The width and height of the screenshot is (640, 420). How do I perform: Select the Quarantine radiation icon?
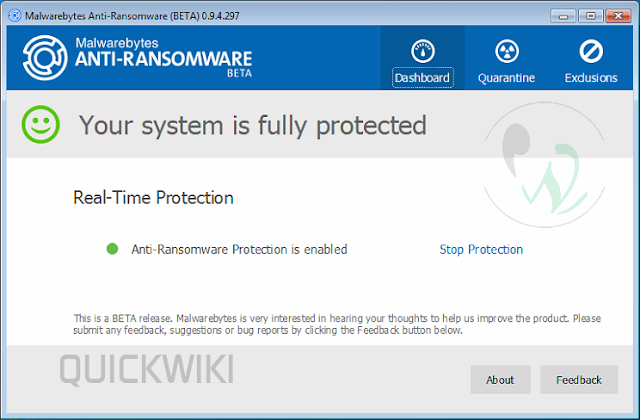[x=507, y=51]
